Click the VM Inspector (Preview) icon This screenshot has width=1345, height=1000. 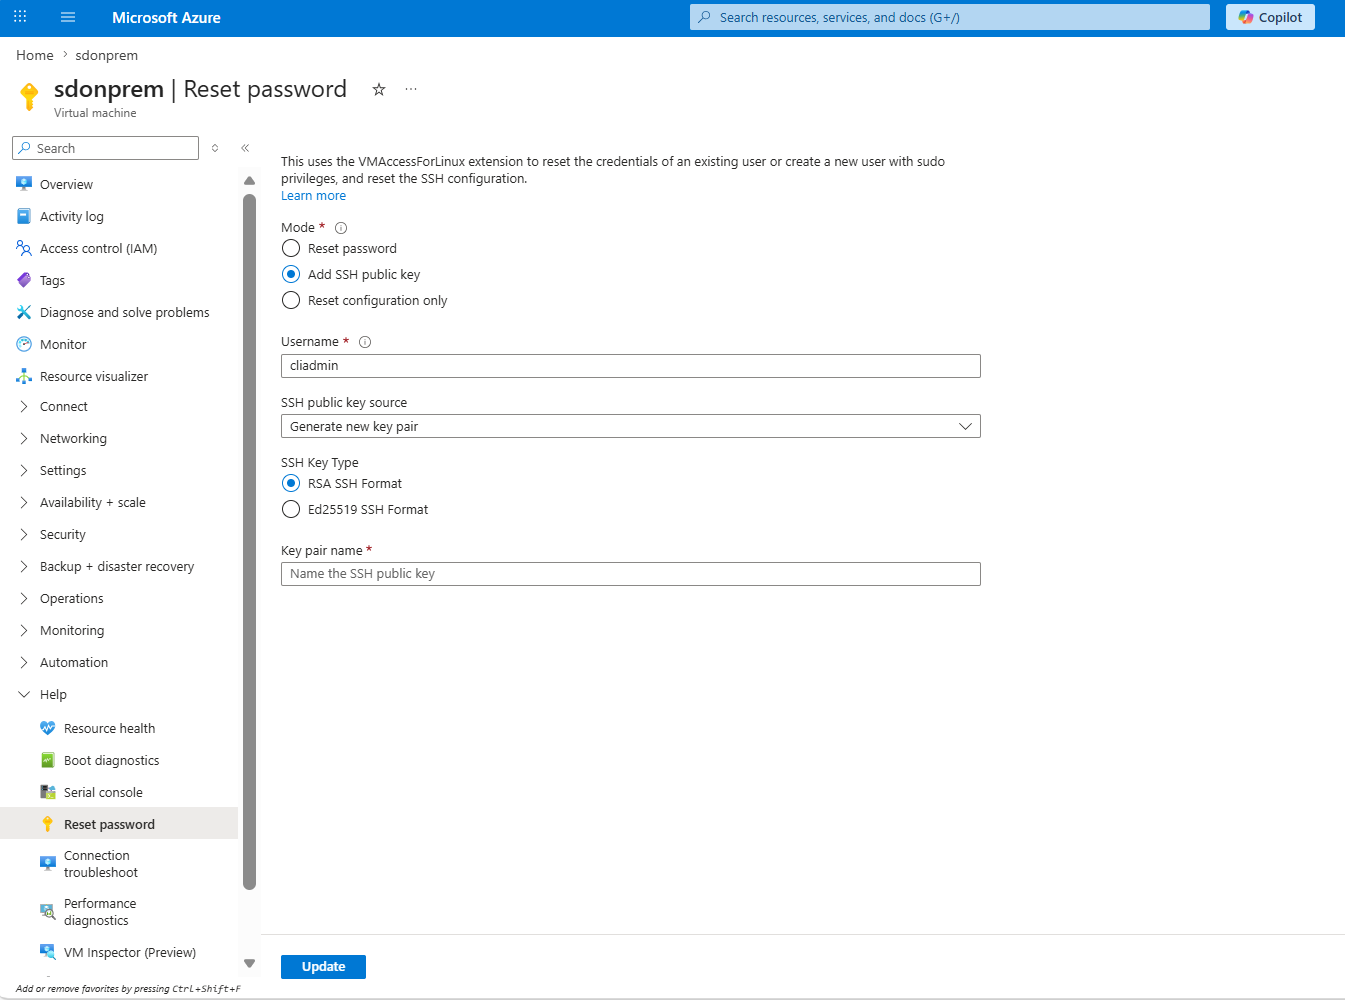48,952
